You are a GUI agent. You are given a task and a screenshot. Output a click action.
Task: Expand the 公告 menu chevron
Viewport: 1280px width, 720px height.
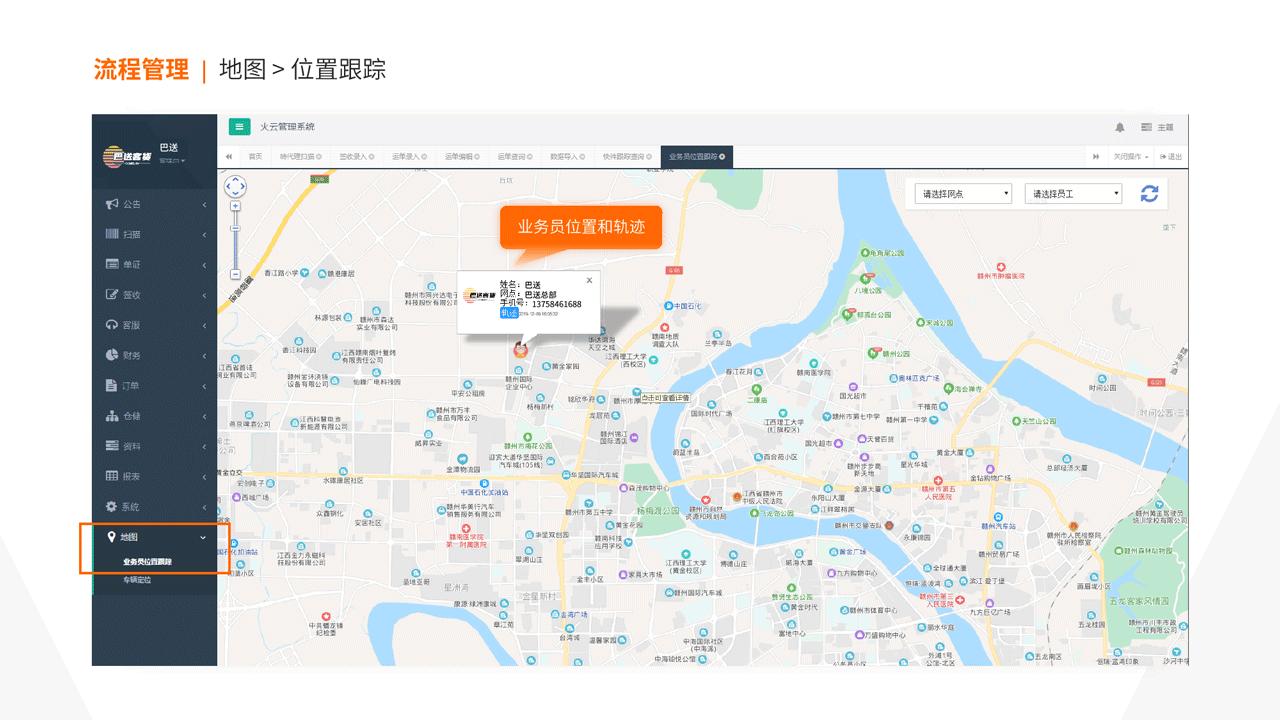tap(204, 205)
